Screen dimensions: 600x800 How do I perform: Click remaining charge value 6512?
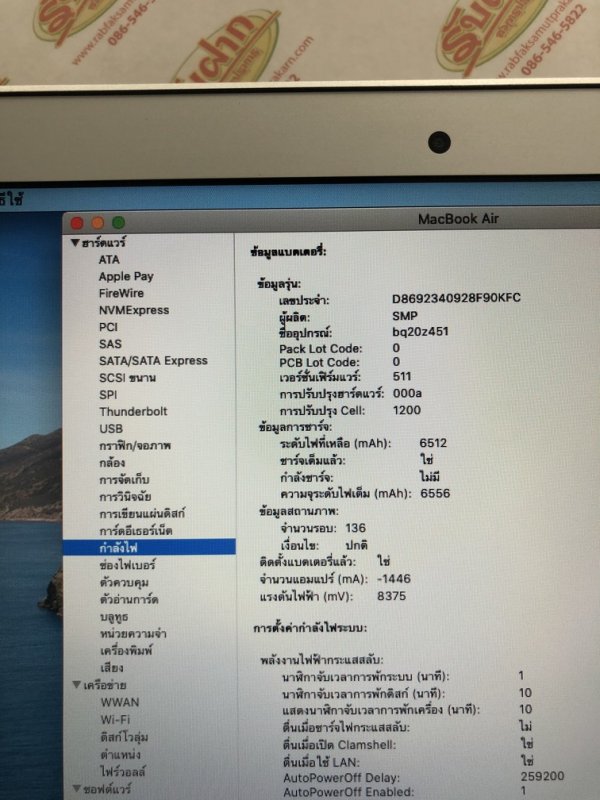pyautogui.click(x=433, y=443)
